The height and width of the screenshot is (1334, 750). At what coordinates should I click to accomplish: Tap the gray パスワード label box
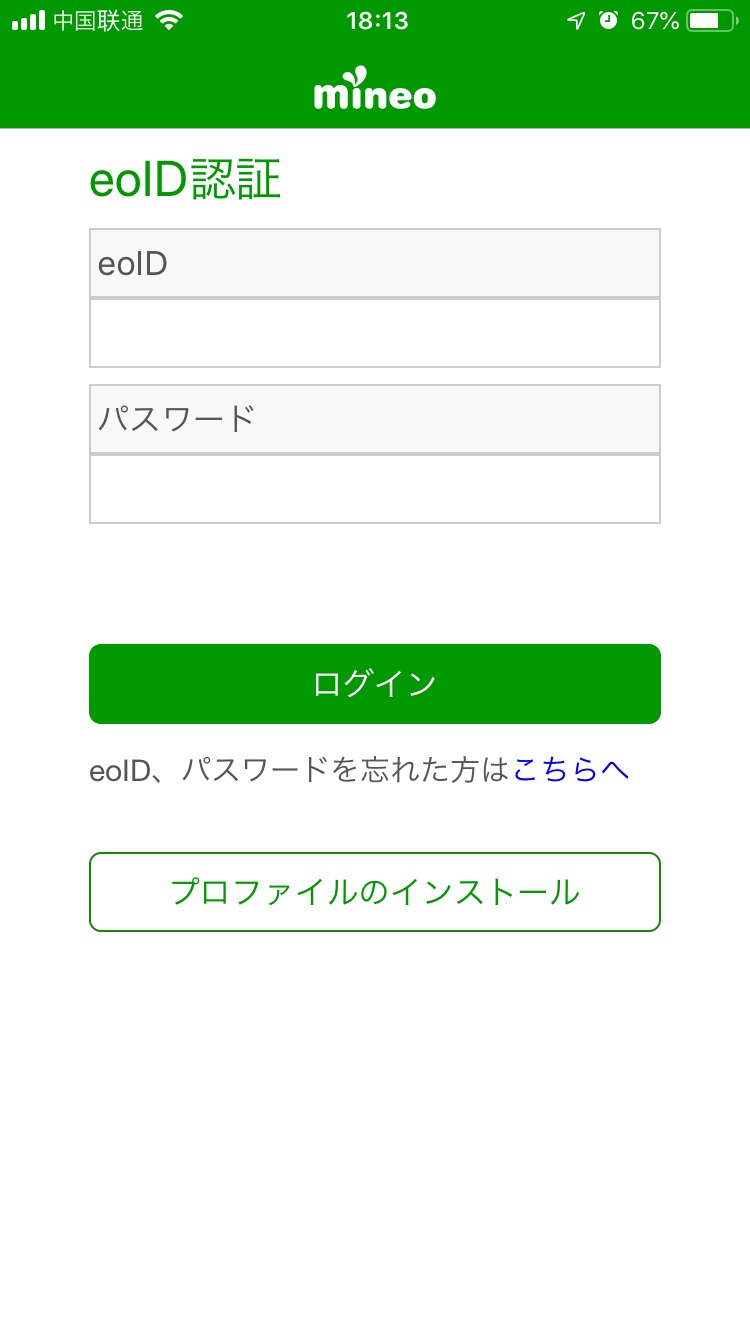click(374, 419)
